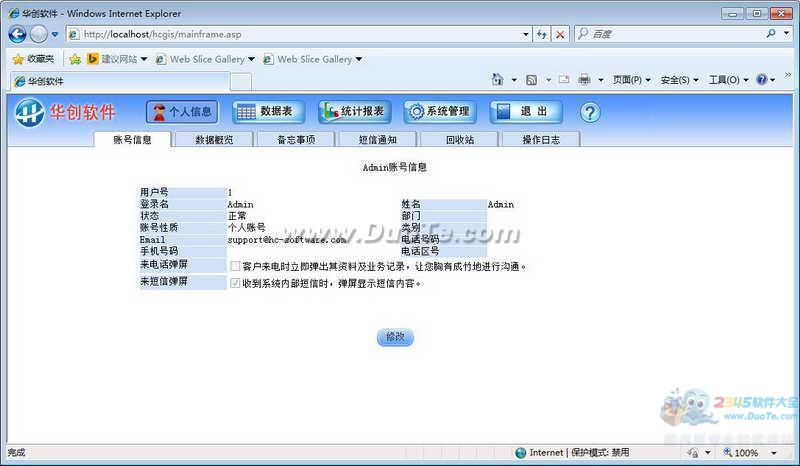Switch to the 数据概览 tab
Image resolution: width=800 pixels, height=466 pixels.
214,140
